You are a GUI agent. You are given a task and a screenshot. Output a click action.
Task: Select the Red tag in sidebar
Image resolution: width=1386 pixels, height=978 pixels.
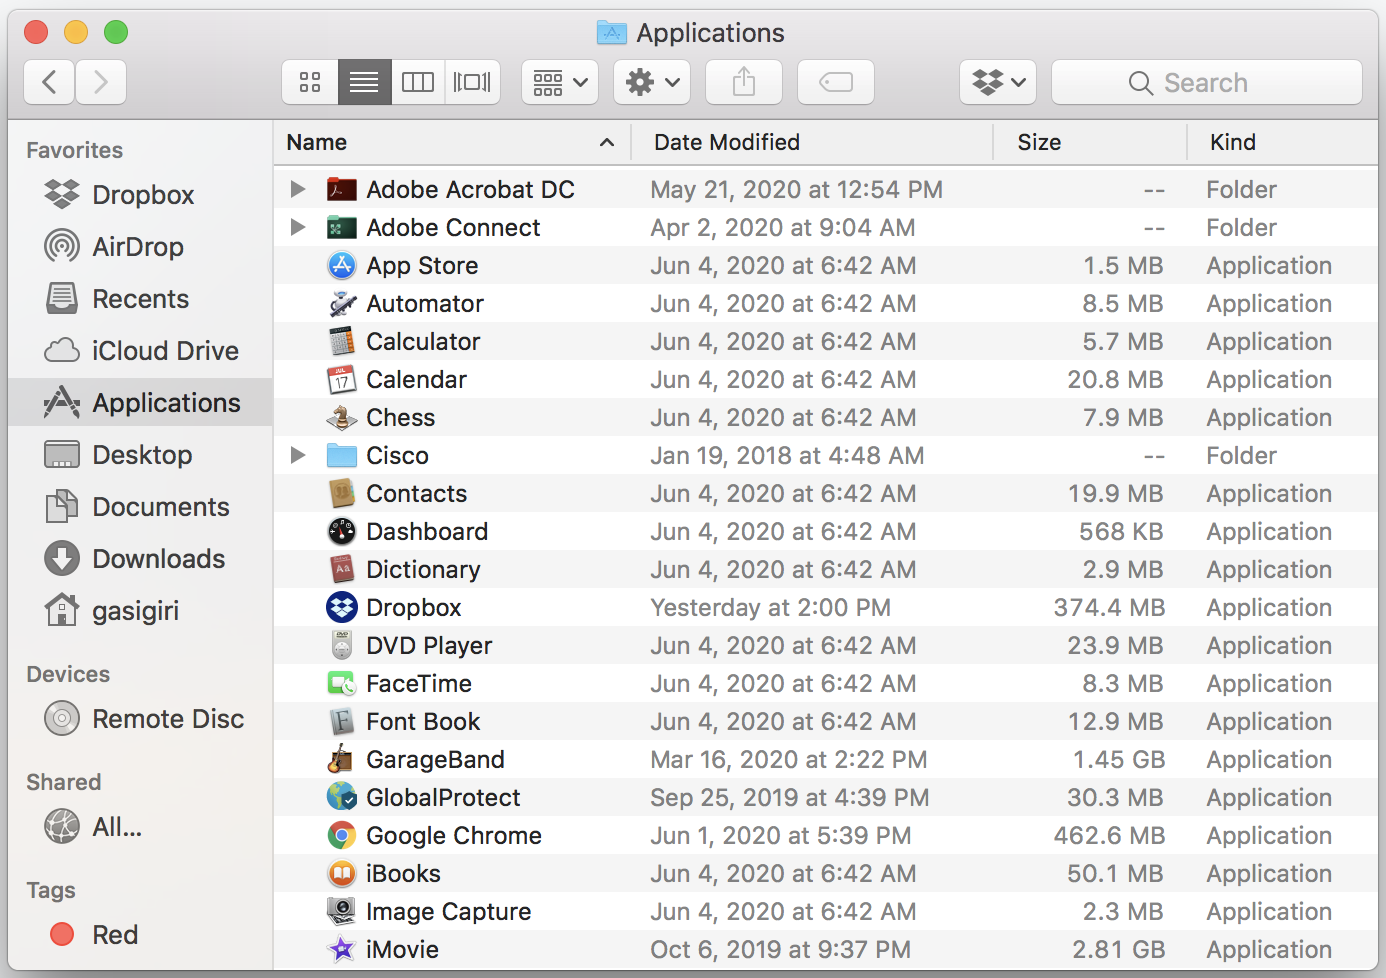click(140, 935)
